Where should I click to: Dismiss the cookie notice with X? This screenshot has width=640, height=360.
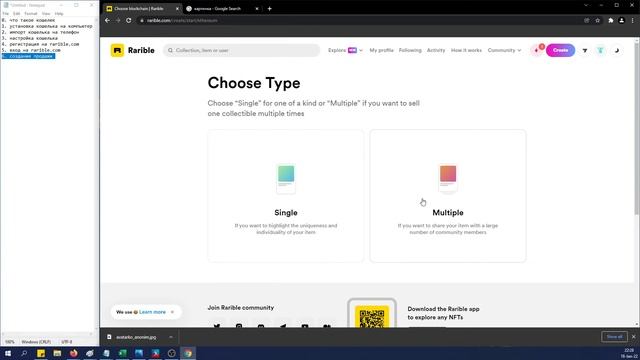click(172, 312)
